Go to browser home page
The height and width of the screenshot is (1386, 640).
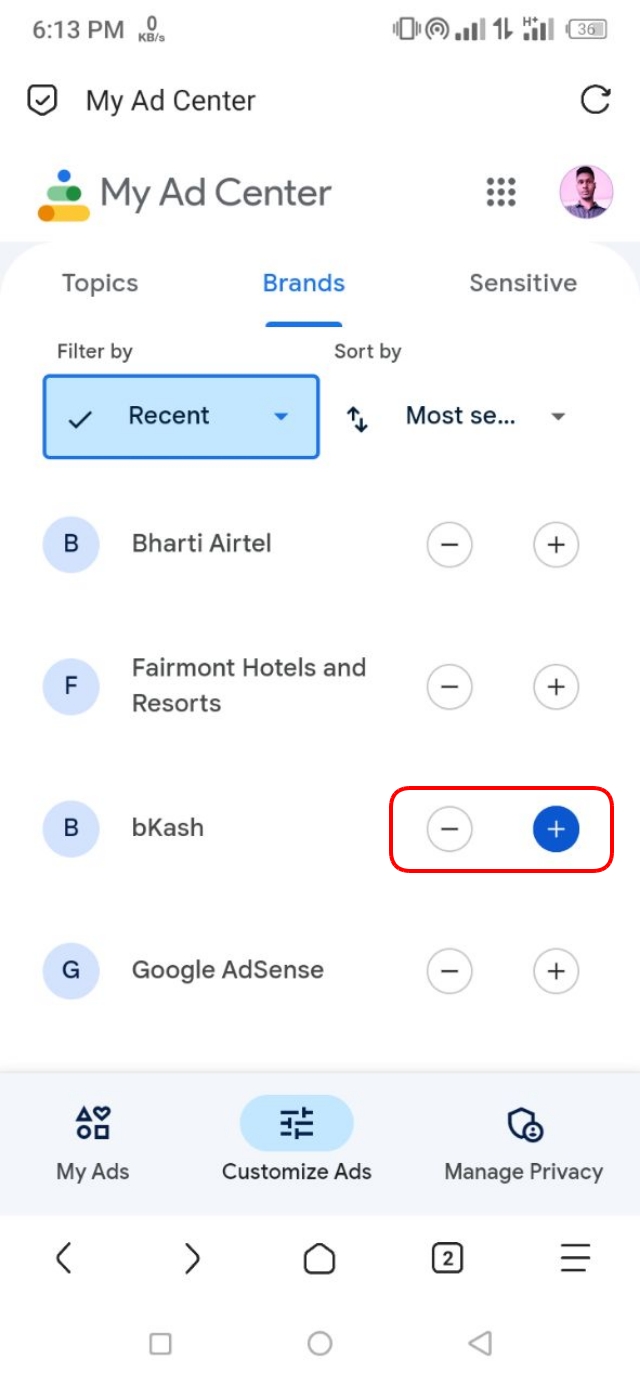click(x=319, y=1258)
